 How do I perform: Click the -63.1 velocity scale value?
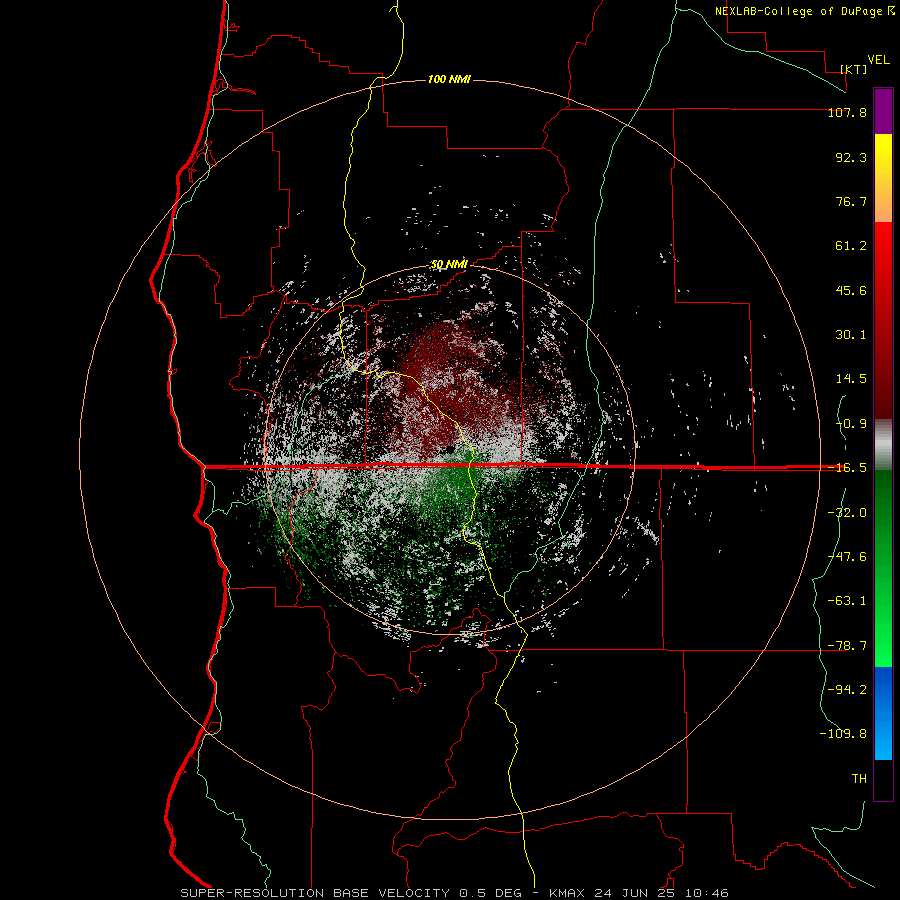coord(847,601)
